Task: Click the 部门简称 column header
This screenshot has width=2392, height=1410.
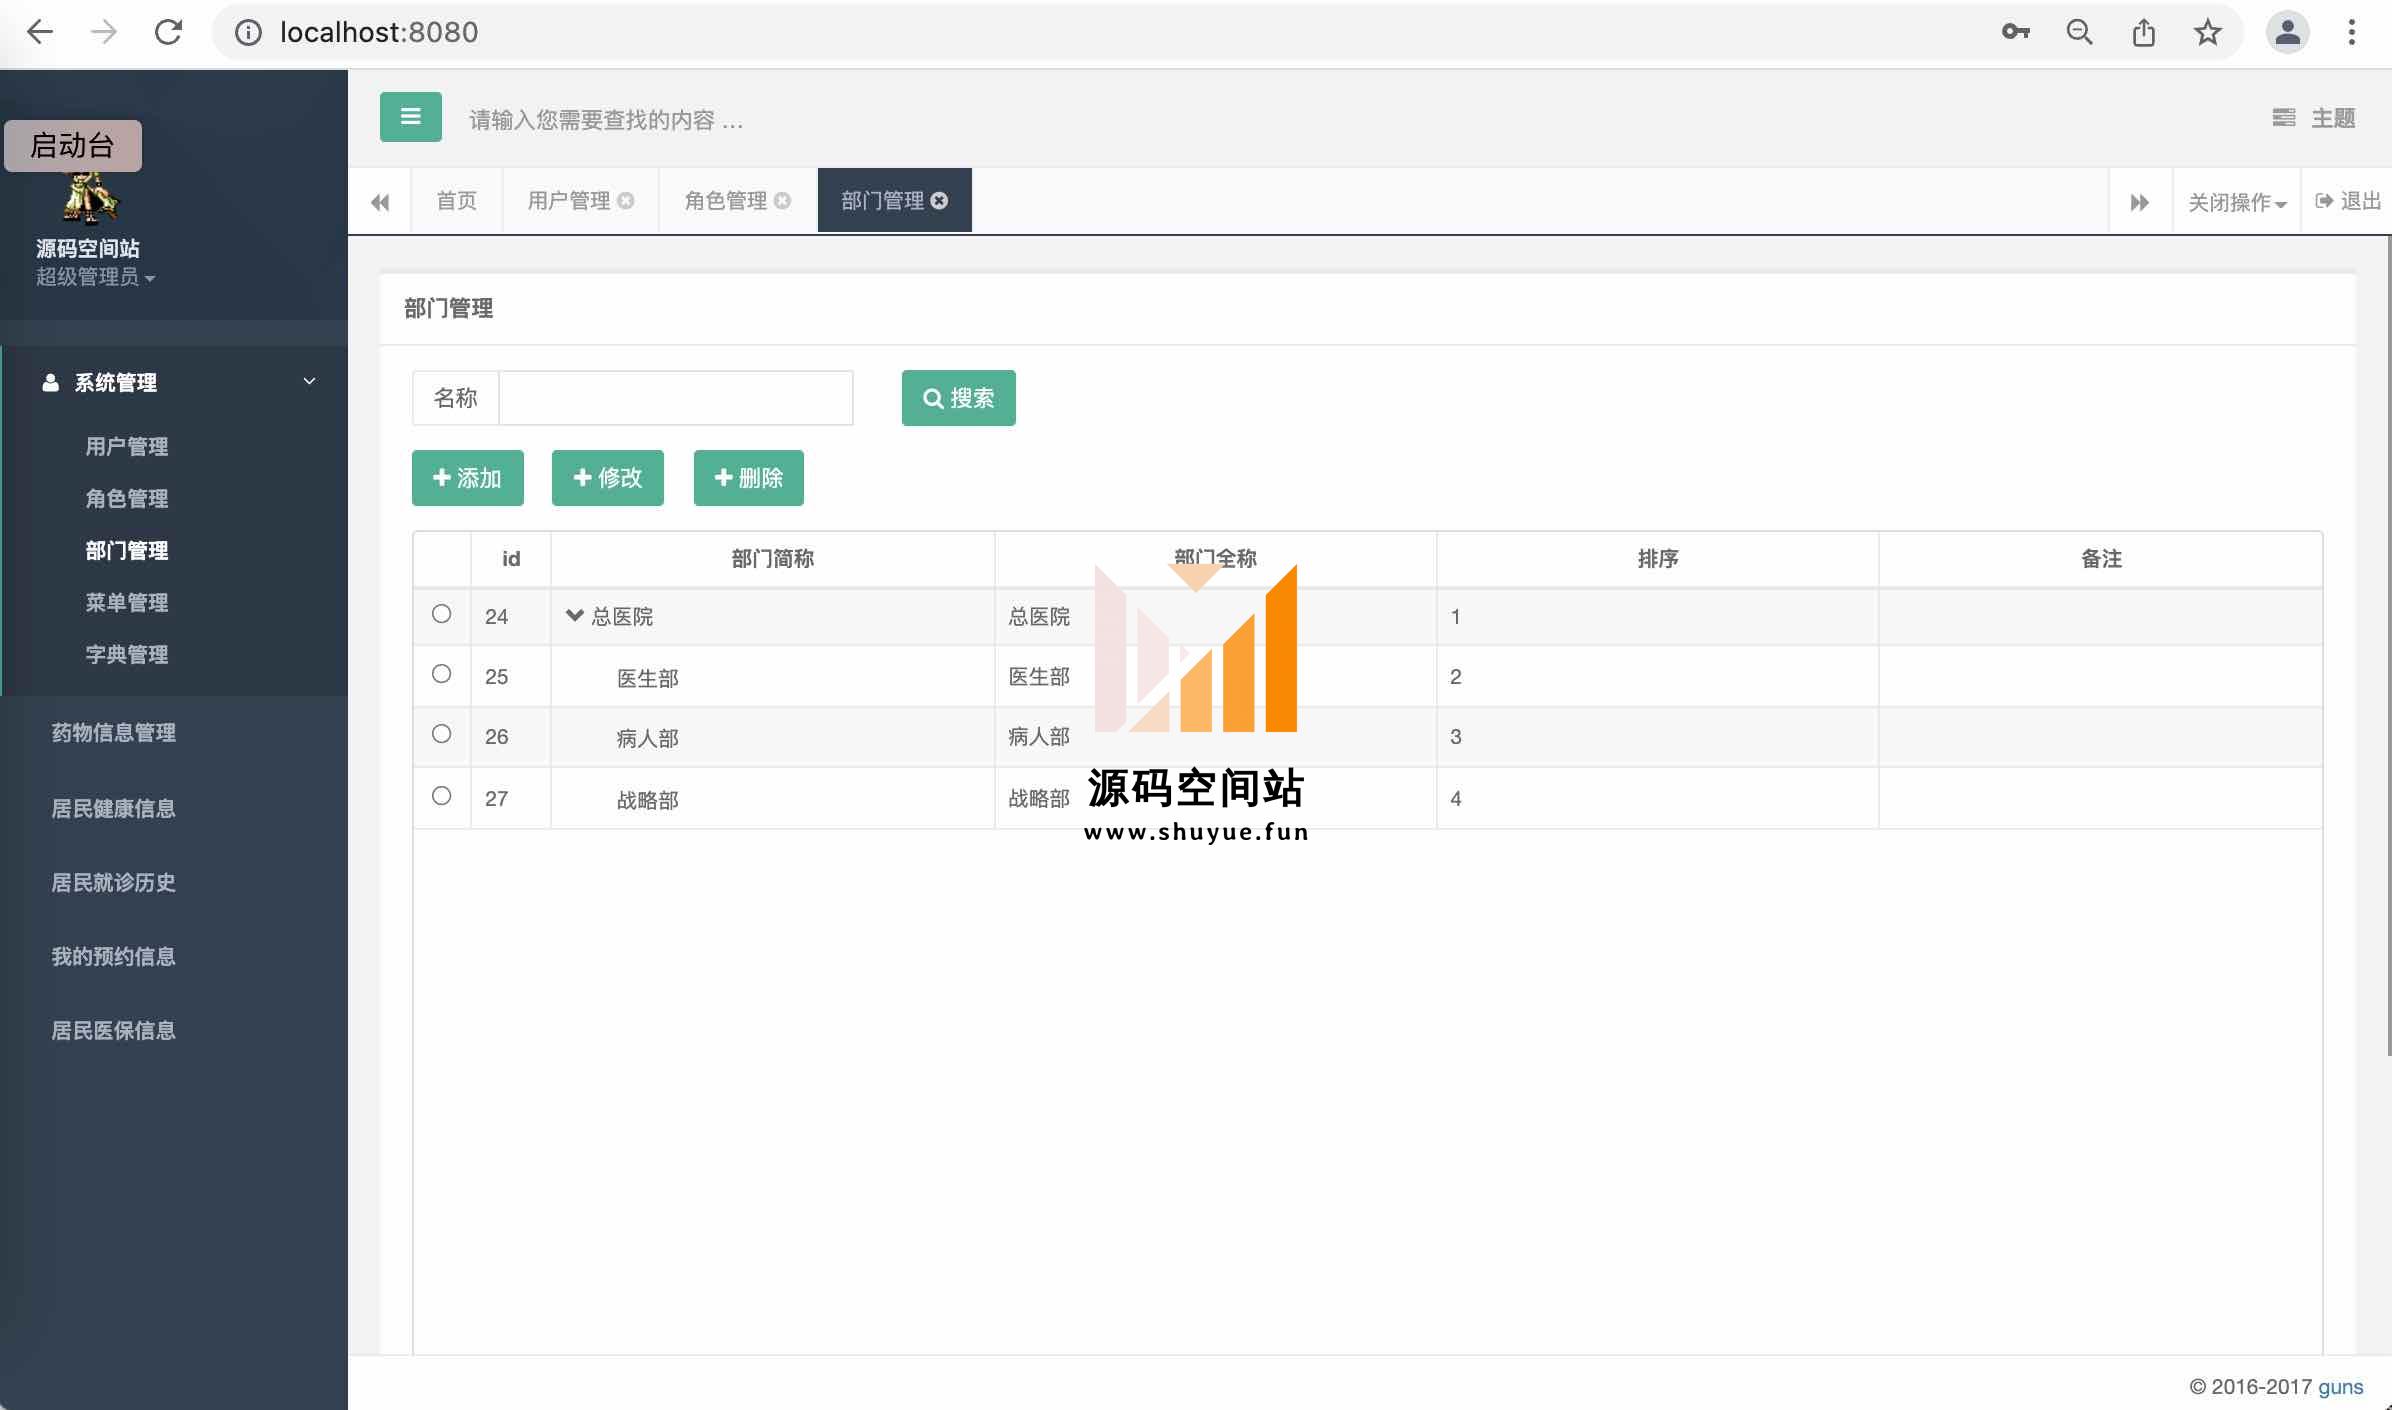Action: pyautogui.click(x=772, y=559)
